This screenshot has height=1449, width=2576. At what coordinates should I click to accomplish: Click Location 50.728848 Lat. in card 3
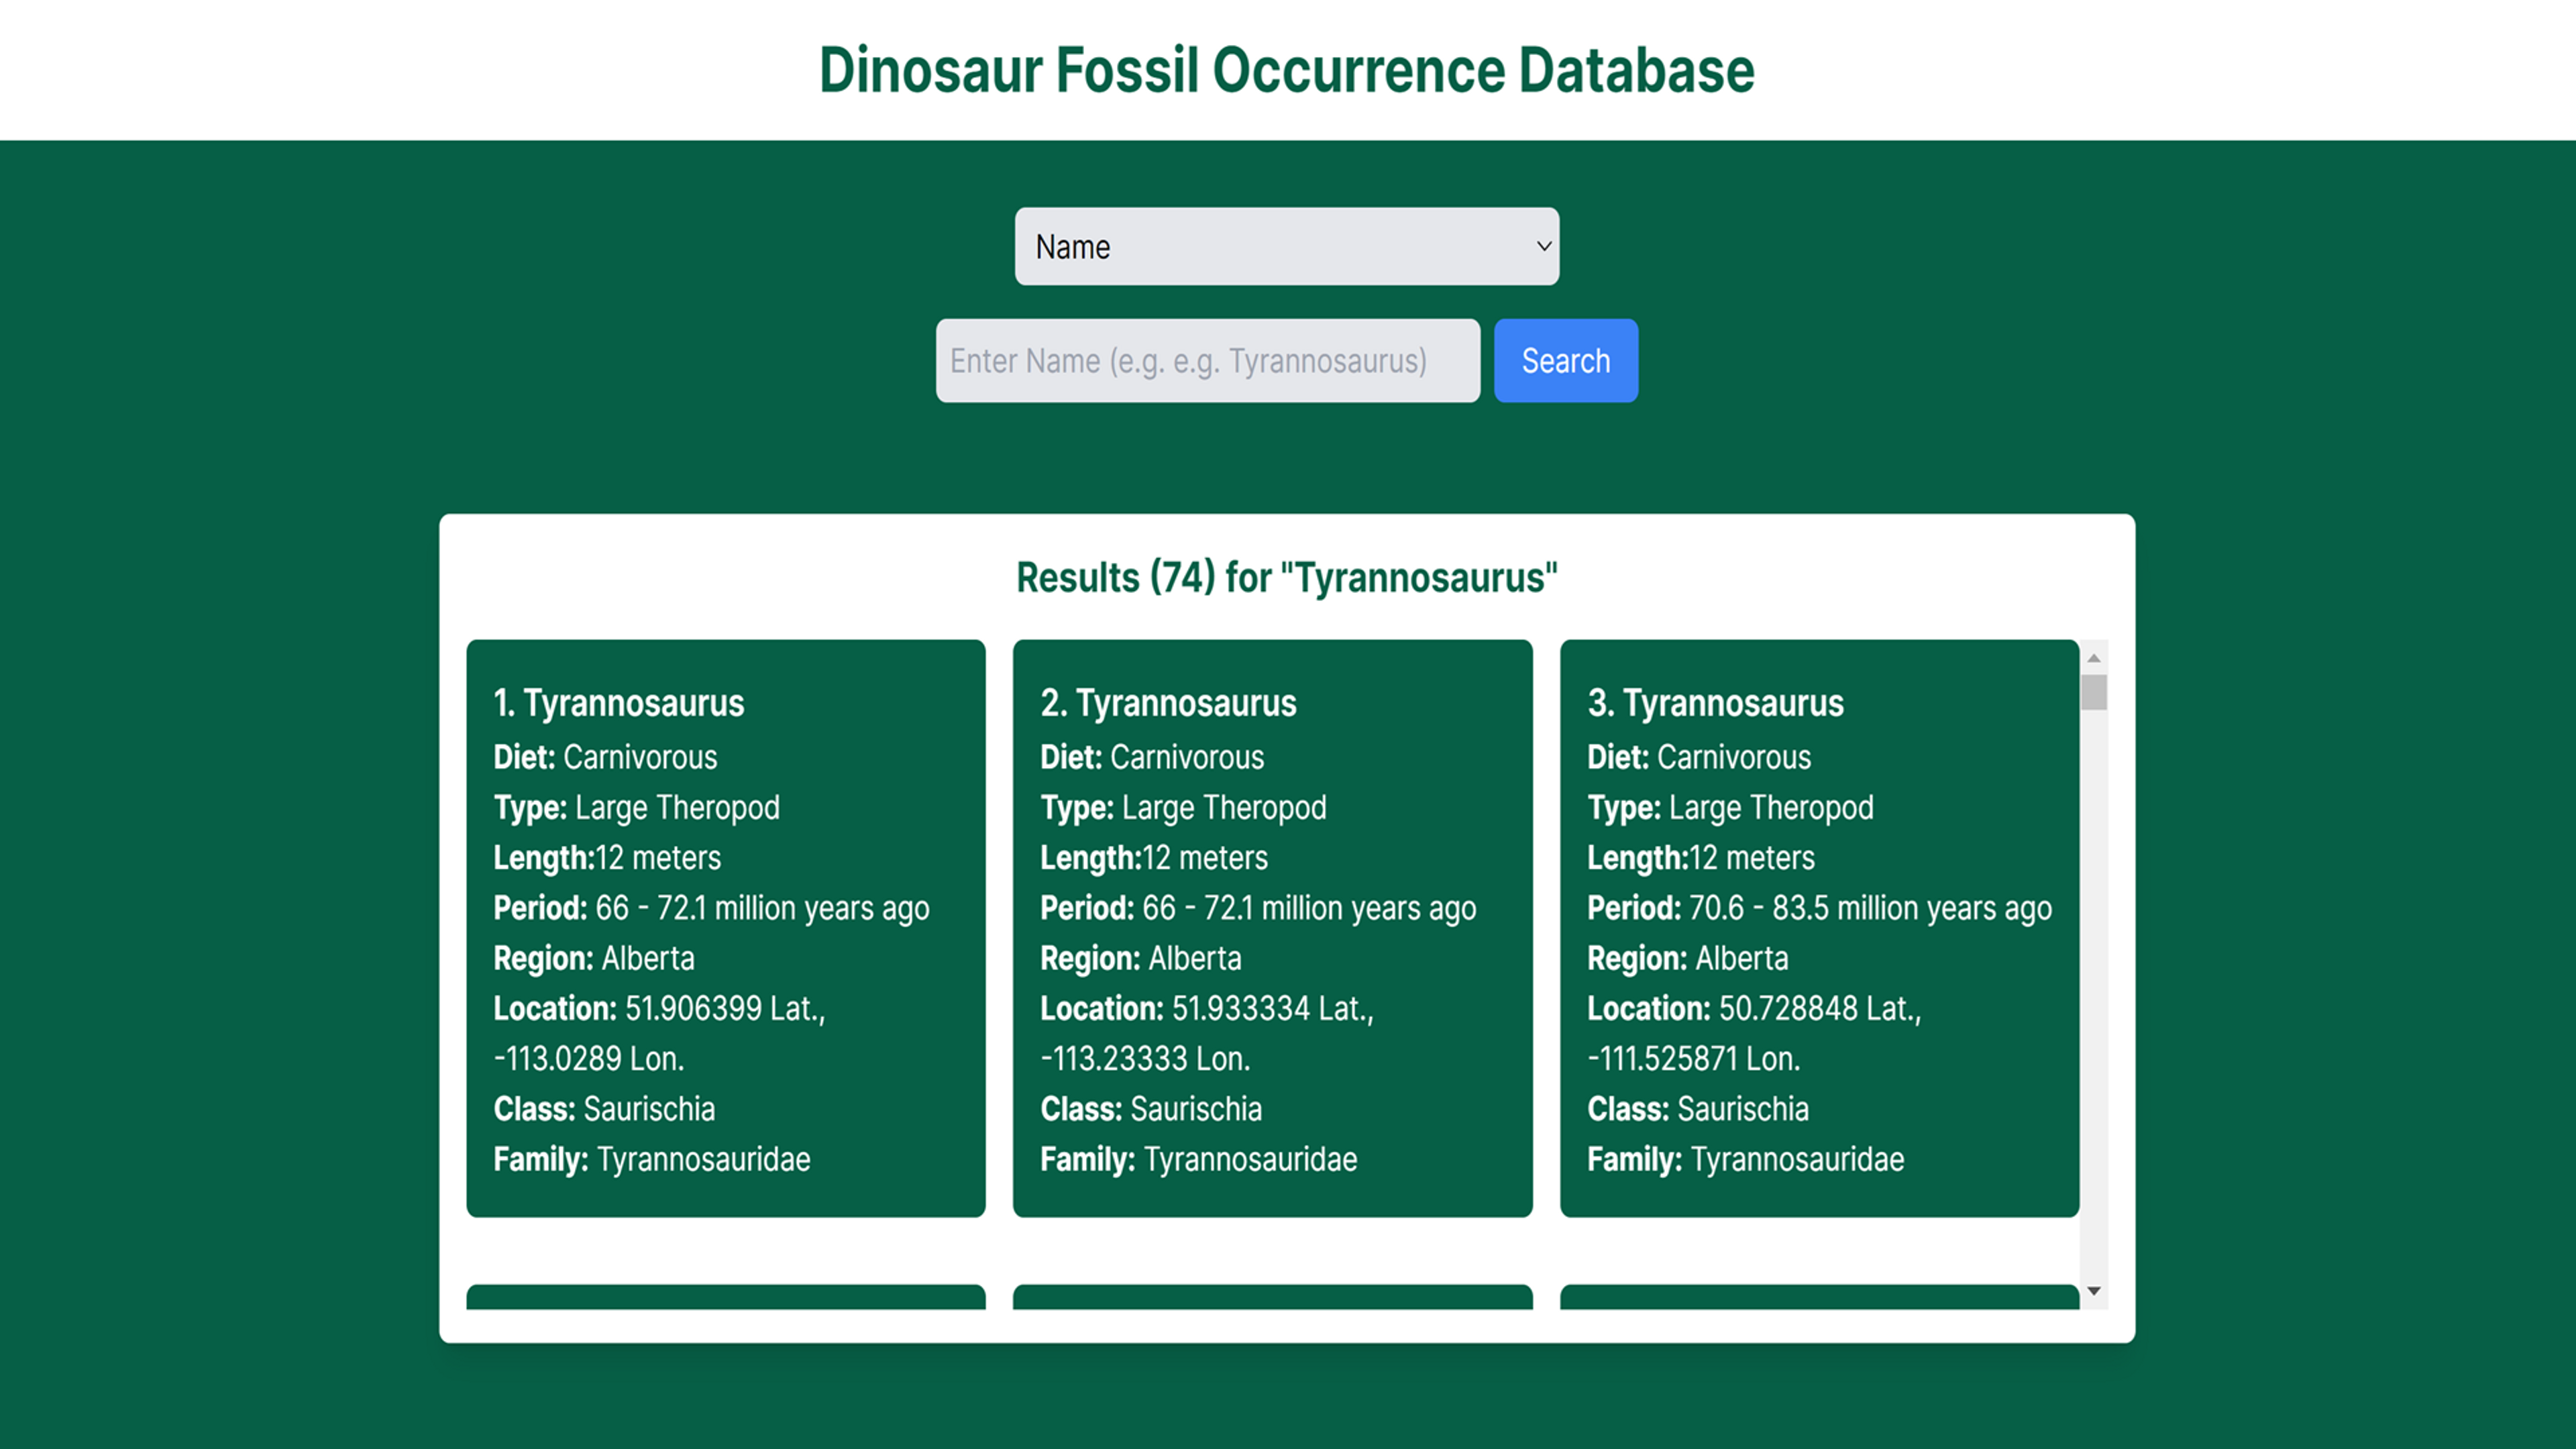[x=1754, y=1008]
